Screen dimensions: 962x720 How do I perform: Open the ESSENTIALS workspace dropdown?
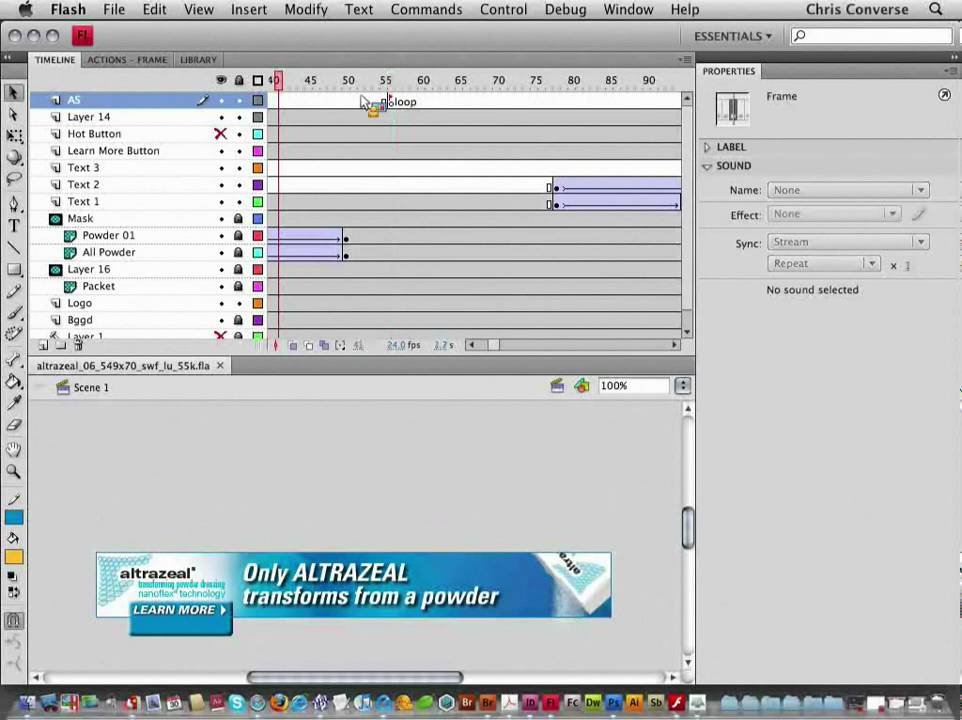[x=733, y=36]
